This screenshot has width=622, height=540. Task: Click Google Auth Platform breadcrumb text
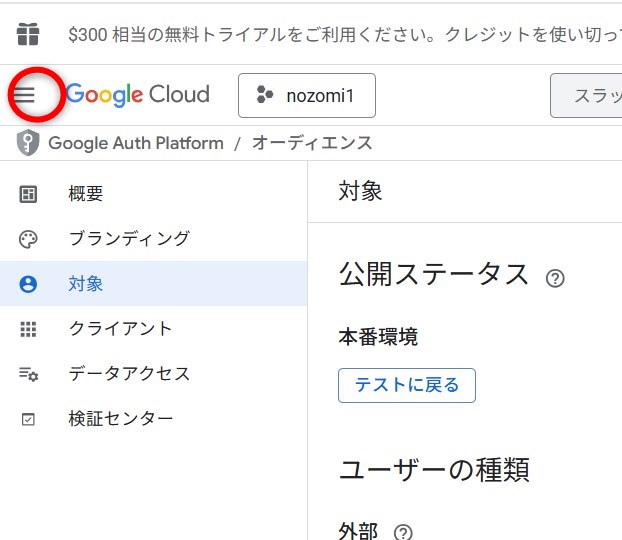click(136, 143)
